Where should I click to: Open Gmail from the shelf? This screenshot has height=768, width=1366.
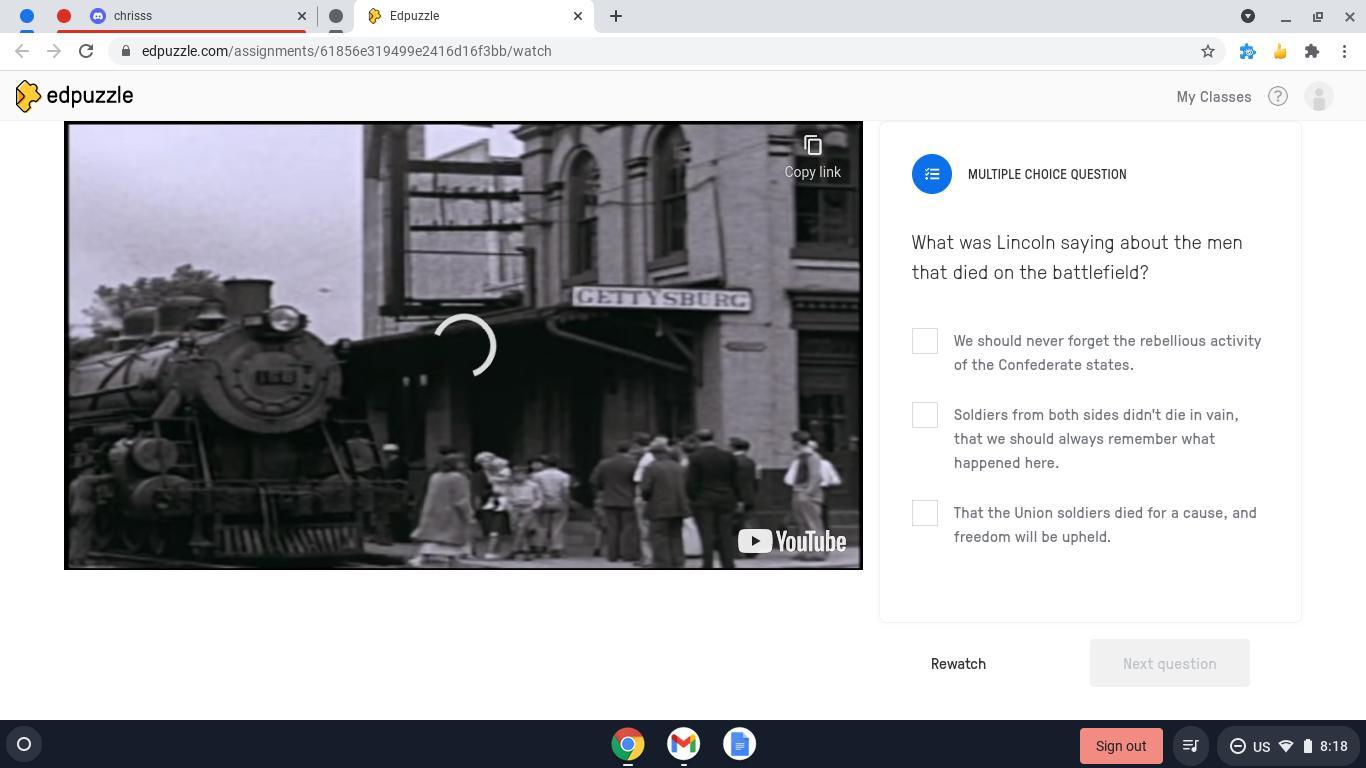pyautogui.click(x=683, y=744)
